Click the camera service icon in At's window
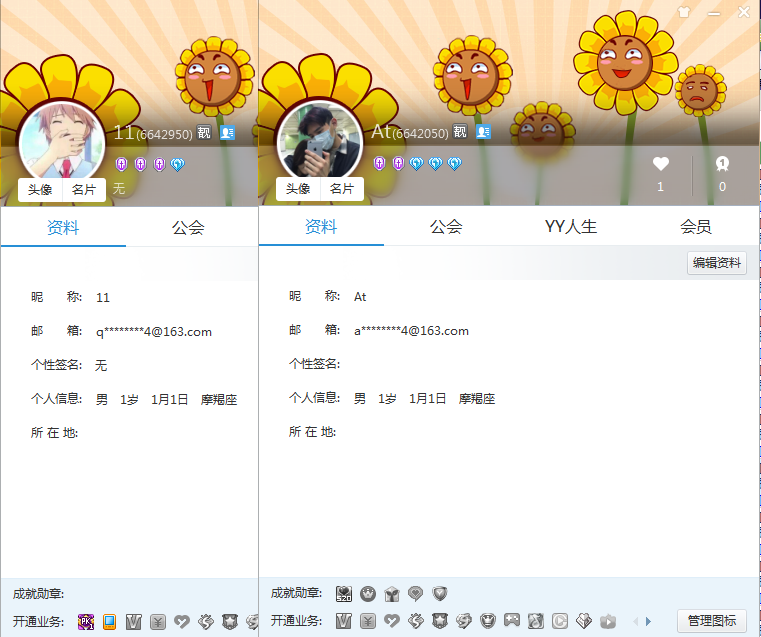The image size is (761, 637). pyautogui.click(x=608, y=621)
